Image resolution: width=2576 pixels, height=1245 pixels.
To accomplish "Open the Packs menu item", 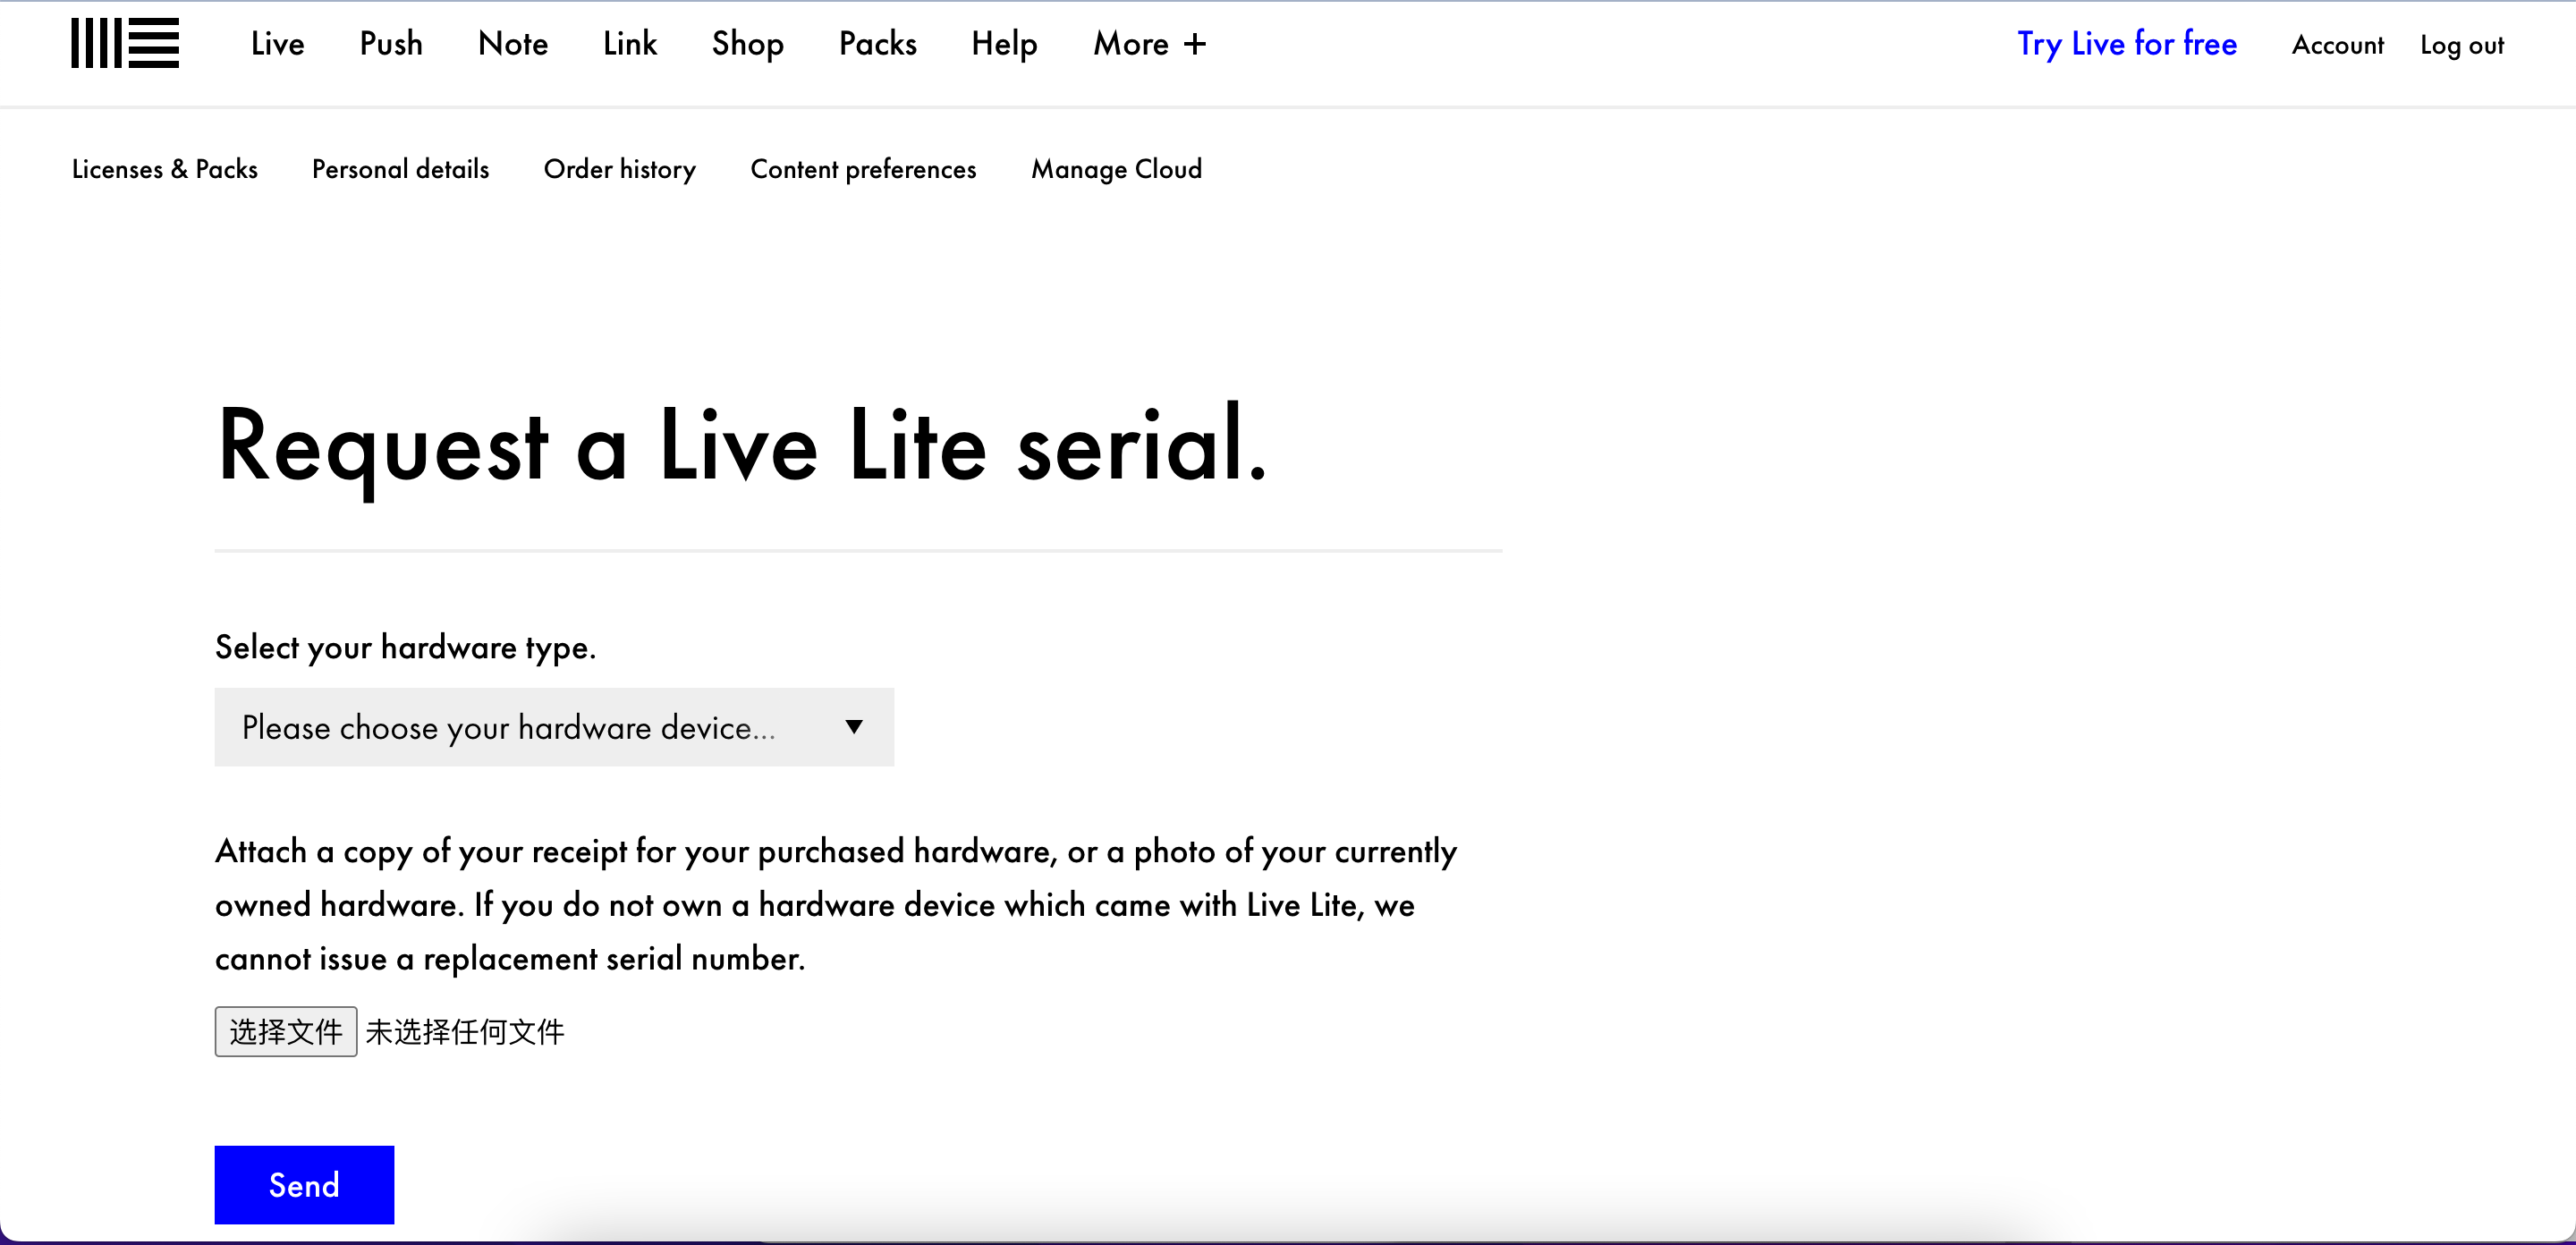I will pyautogui.click(x=878, y=44).
